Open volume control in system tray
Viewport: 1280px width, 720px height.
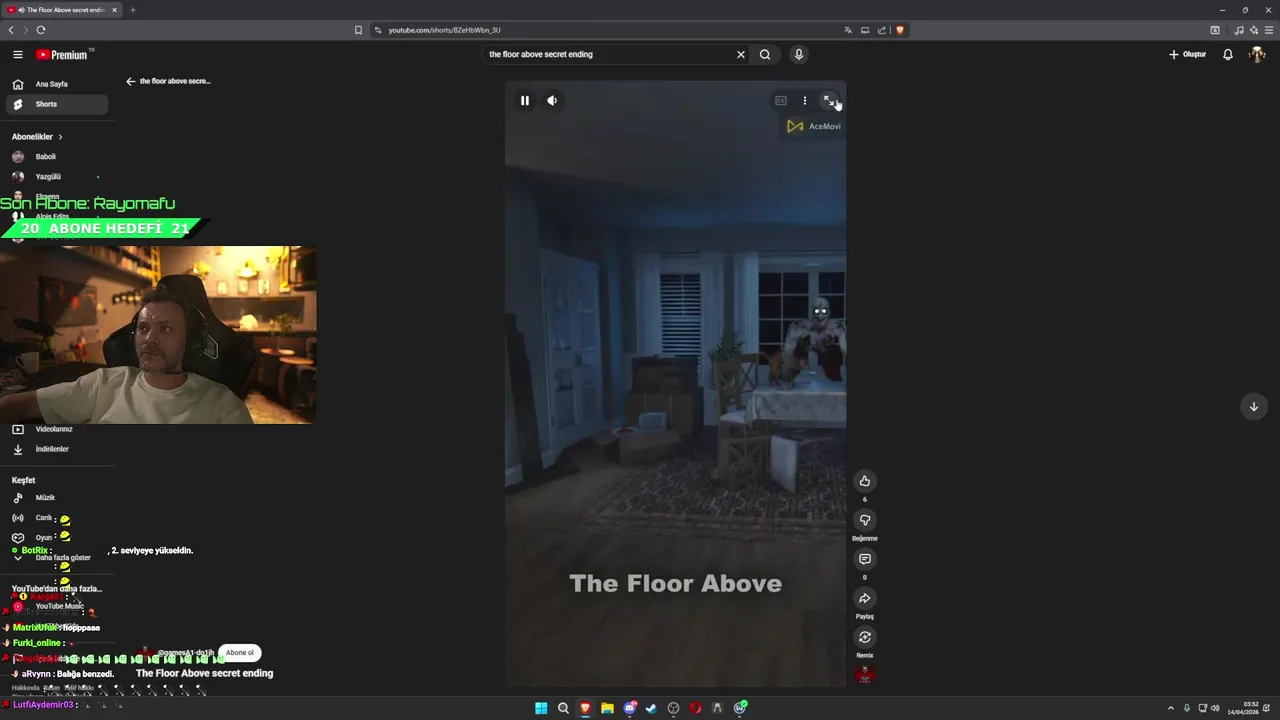coord(1215,708)
